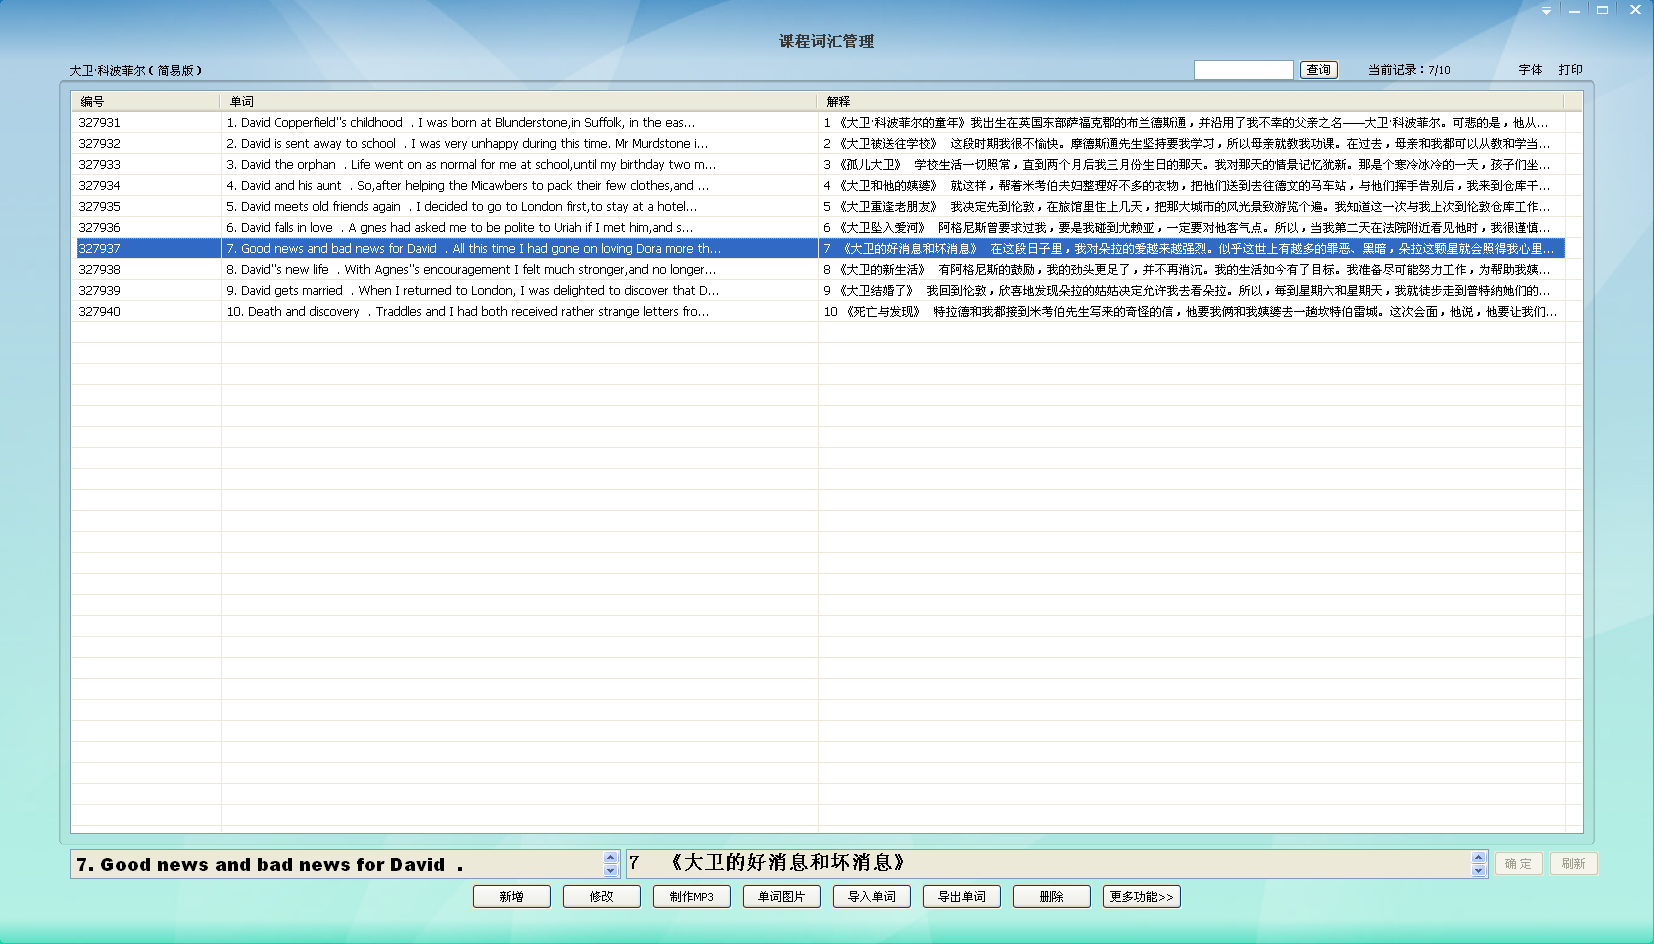1654x944 pixels.
Task: Click the 制作MP3 button
Action: (691, 897)
